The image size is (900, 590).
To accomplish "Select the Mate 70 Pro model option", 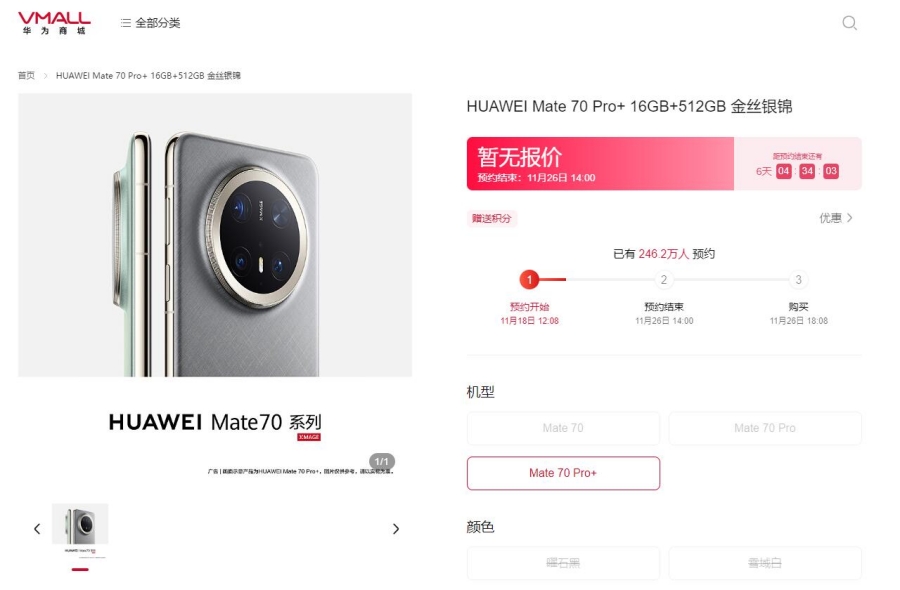I will (764, 428).
